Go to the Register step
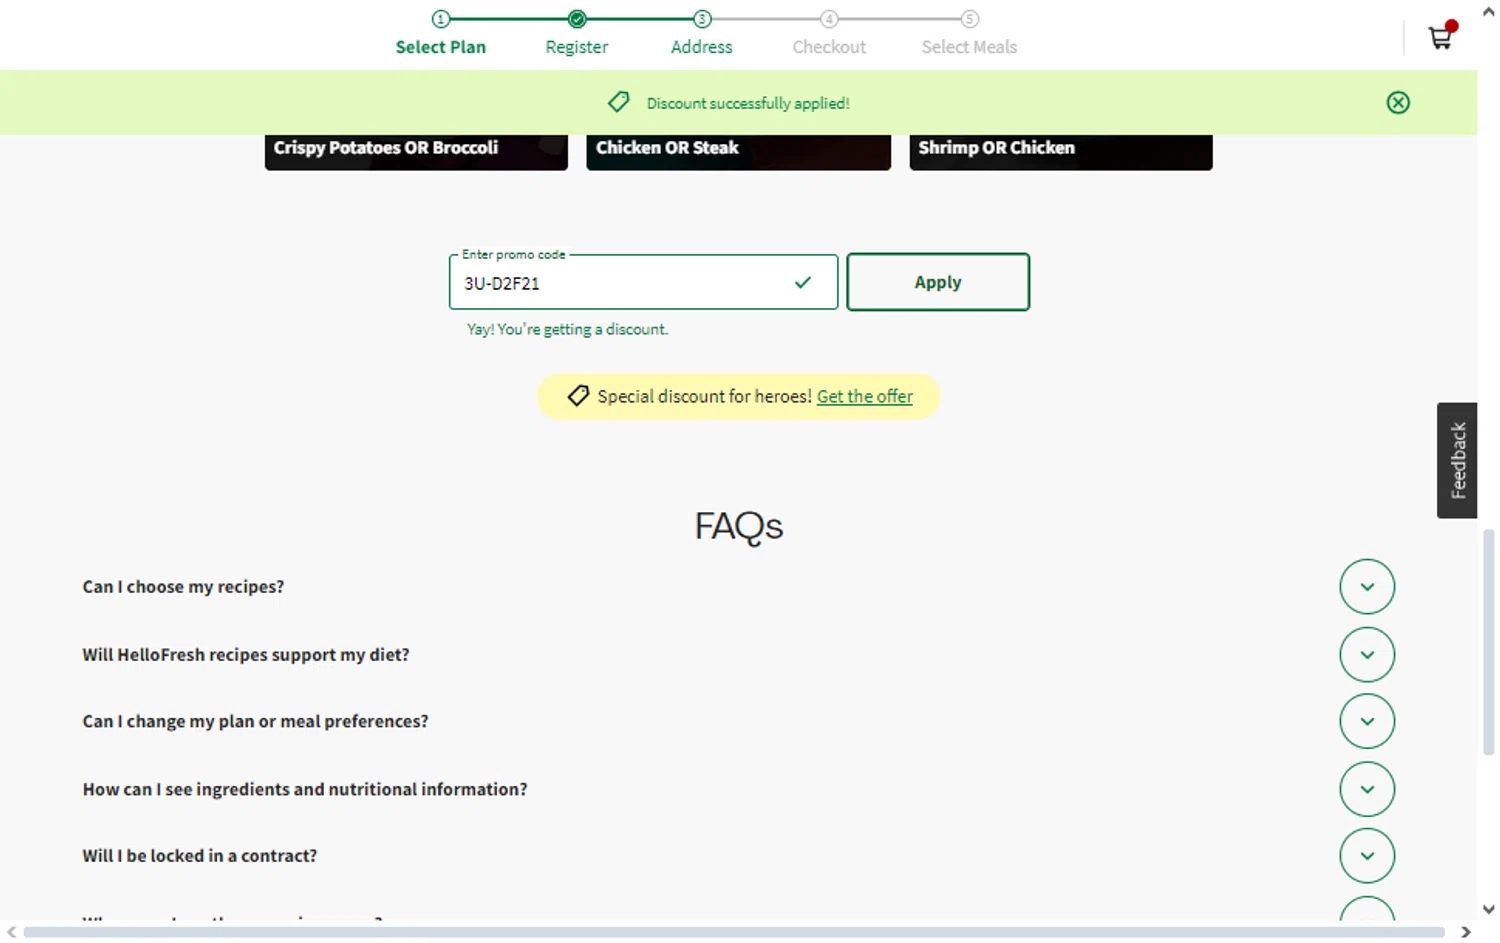1500x943 pixels. coord(577,47)
